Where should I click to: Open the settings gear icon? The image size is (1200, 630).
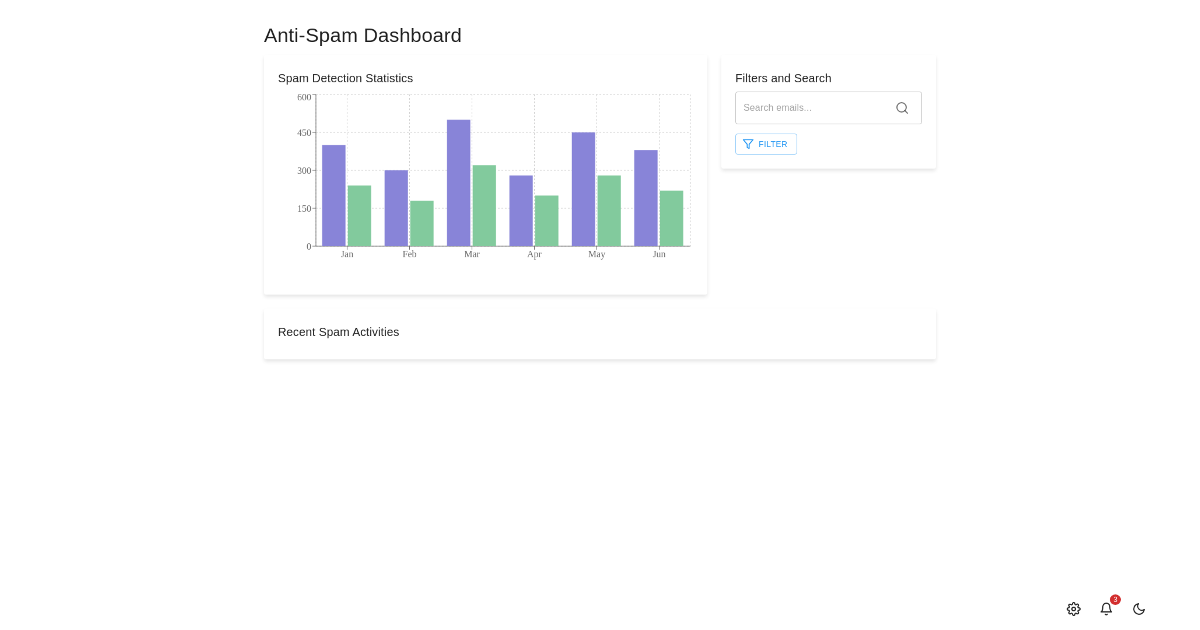(x=1073, y=609)
